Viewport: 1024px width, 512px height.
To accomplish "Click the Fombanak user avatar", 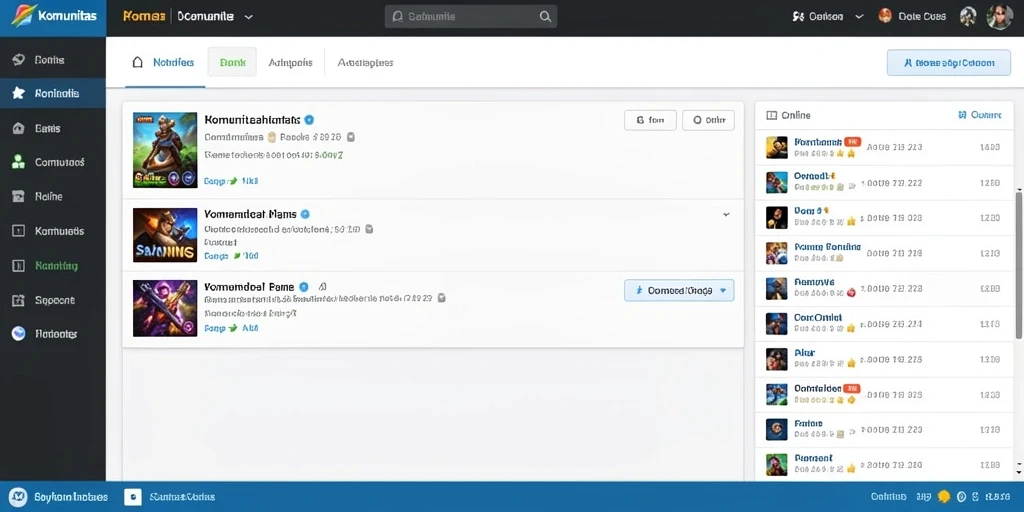I will click(x=776, y=148).
